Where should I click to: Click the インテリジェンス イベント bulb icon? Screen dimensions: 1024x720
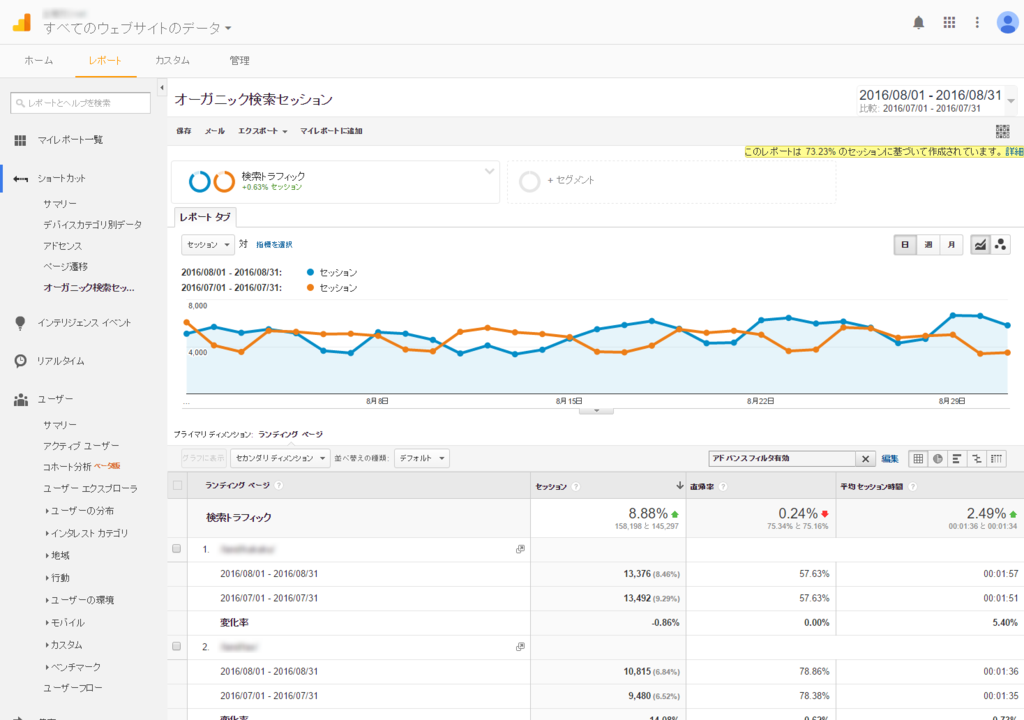[20, 323]
